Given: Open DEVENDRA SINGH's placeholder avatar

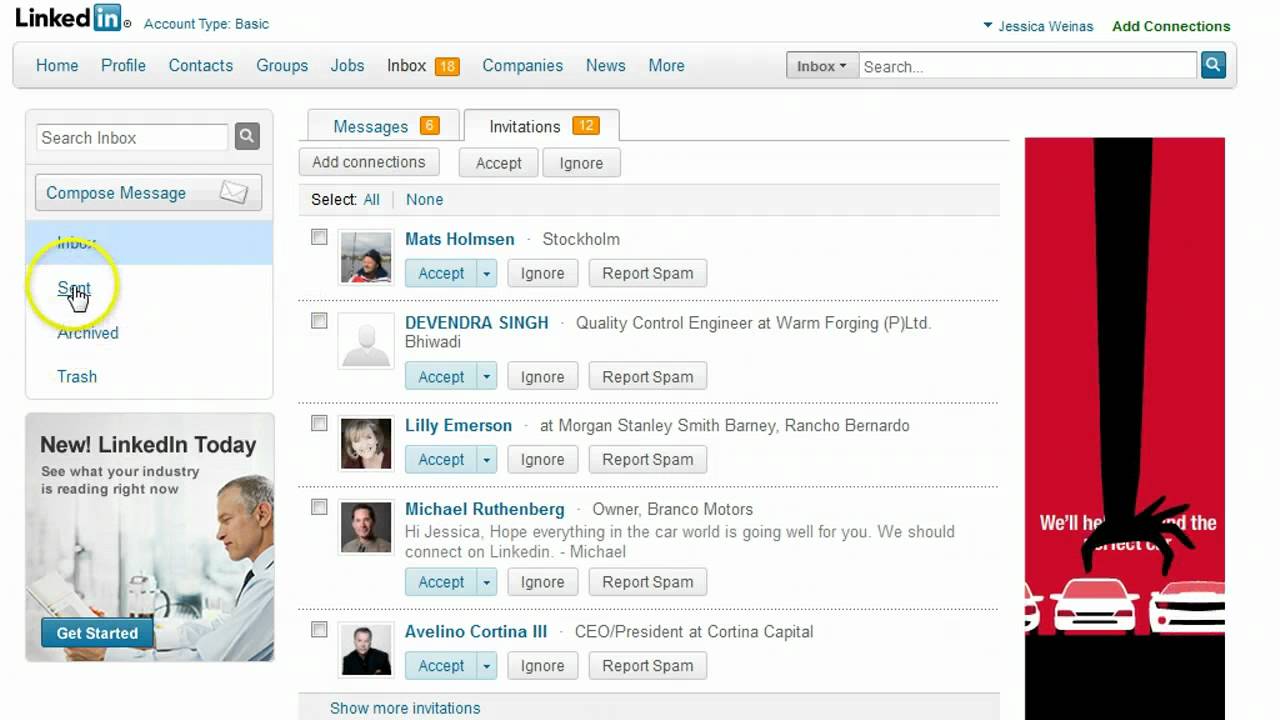Looking at the screenshot, I should (365, 341).
